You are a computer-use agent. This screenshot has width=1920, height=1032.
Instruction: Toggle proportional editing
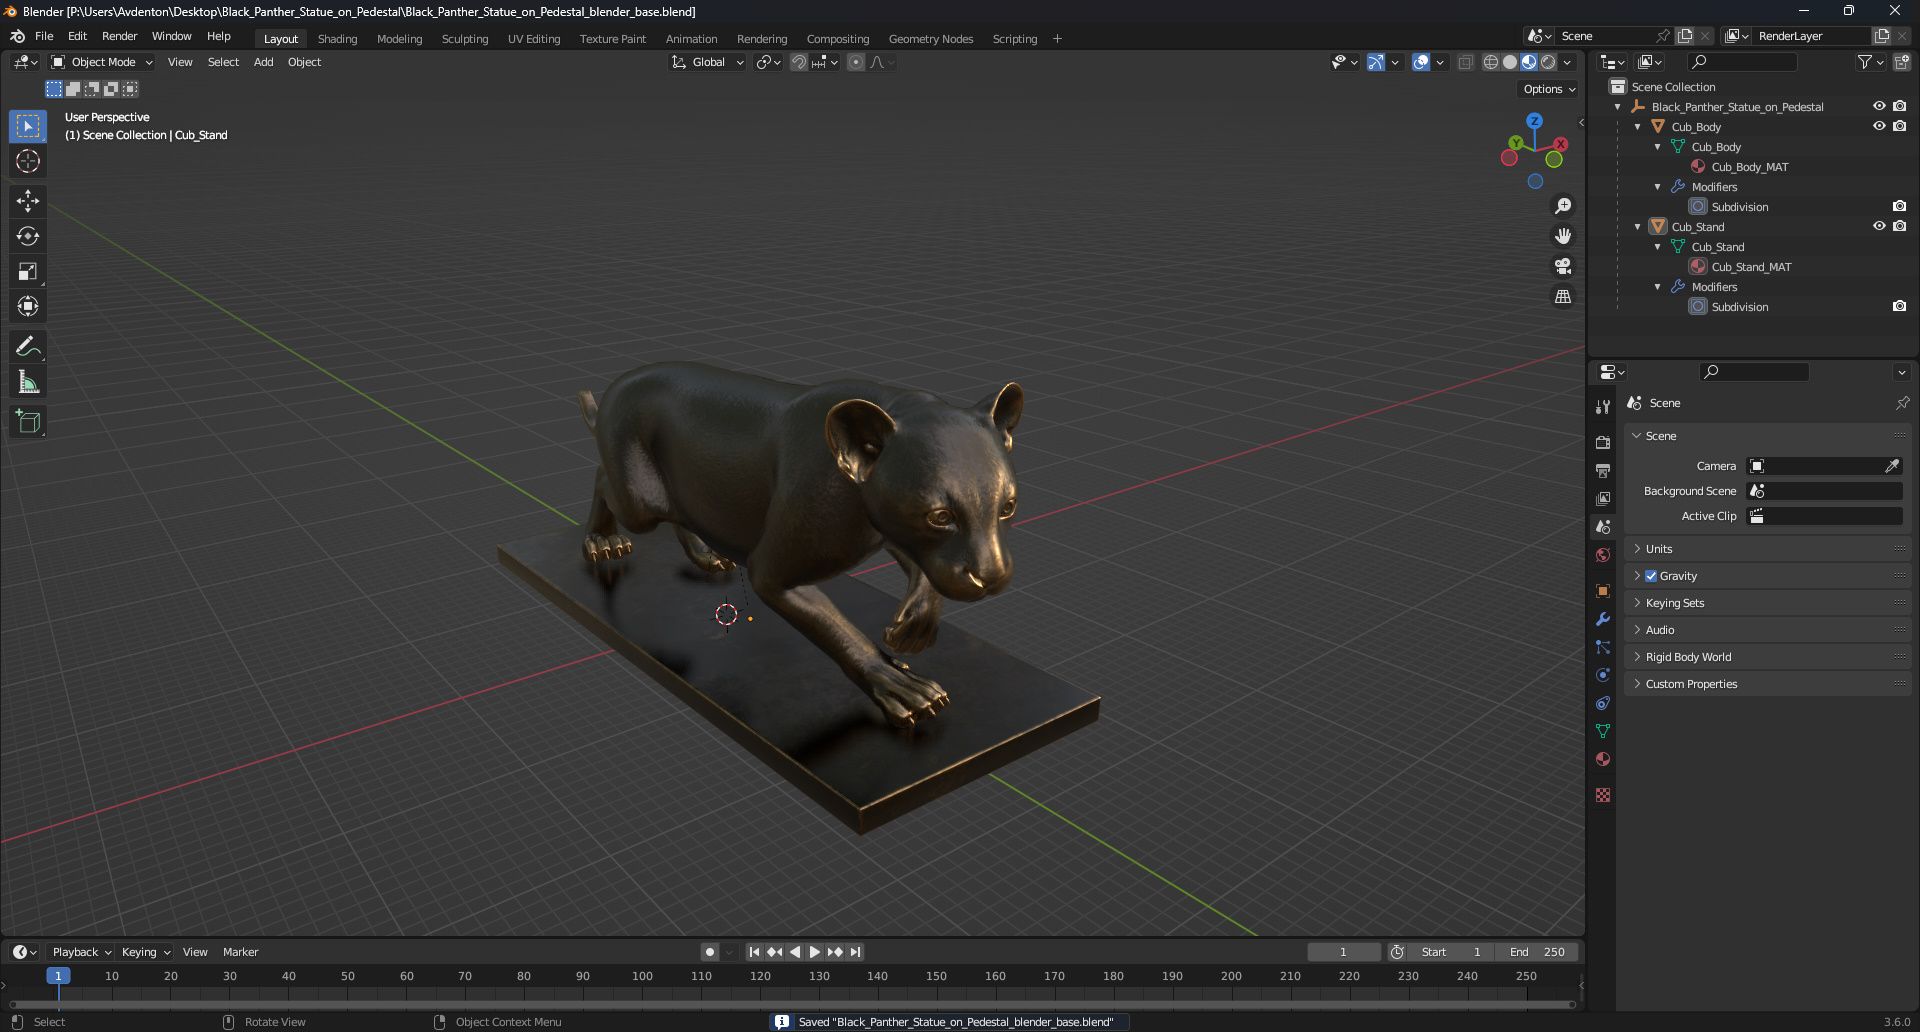[856, 62]
